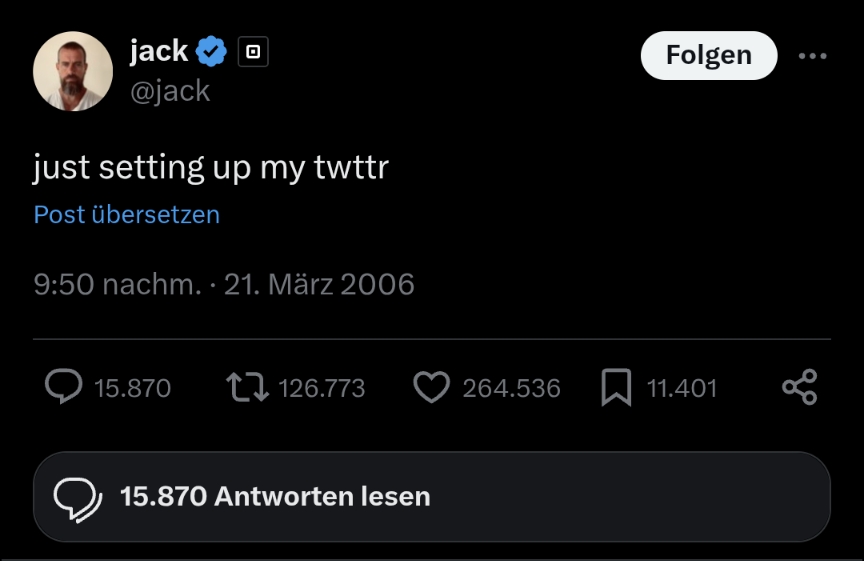This screenshot has width=864, height=561.
Task: Click the @jack handle
Action: (x=170, y=91)
